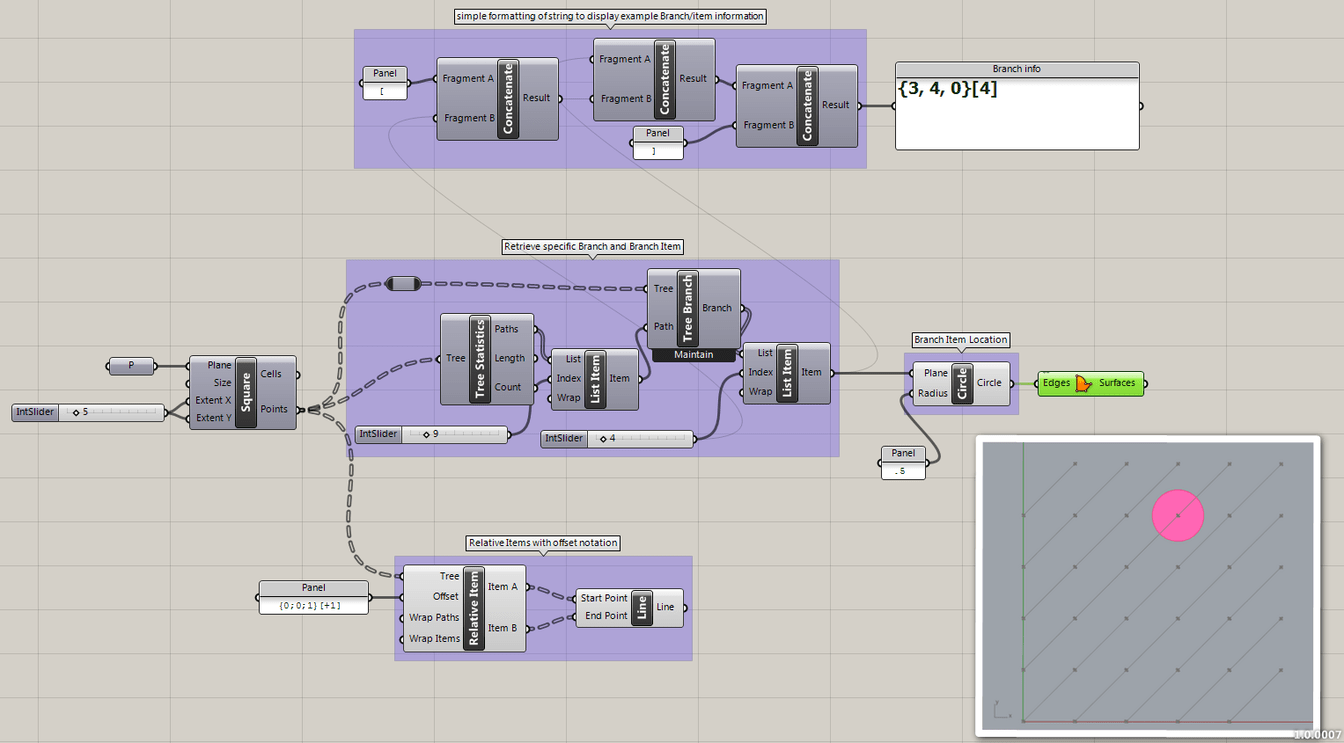
Task: Open the Maintain option under Tree Branch
Action: coord(694,354)
